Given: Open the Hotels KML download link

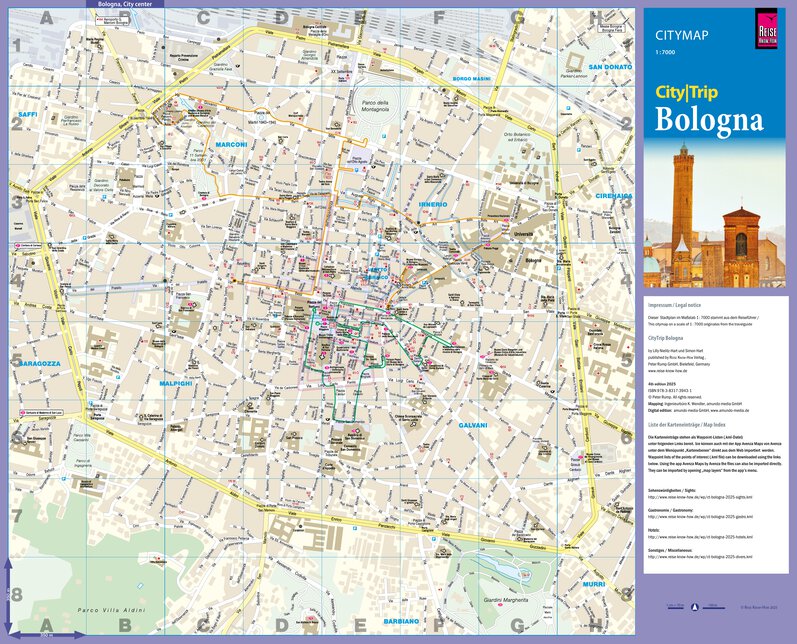Looking at the screenshot, I should click(700, 539).
